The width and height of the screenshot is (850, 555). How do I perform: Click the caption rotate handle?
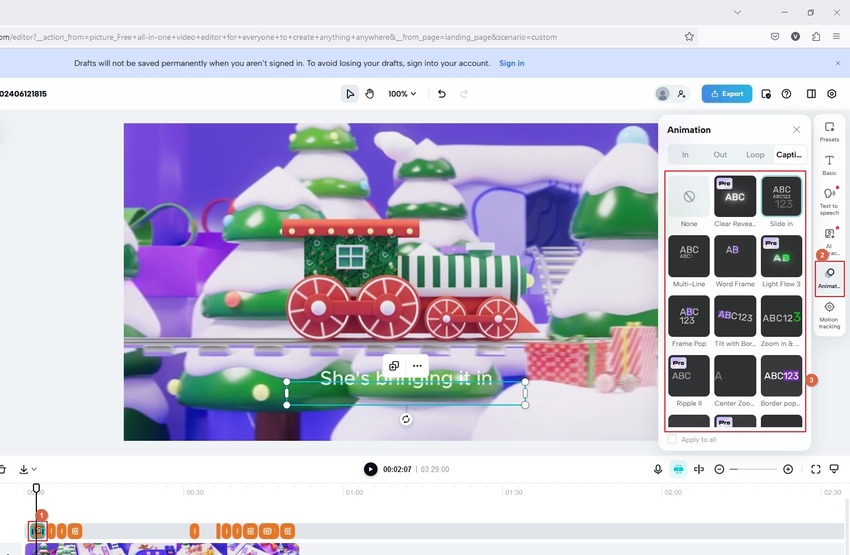tap(405, 420)
